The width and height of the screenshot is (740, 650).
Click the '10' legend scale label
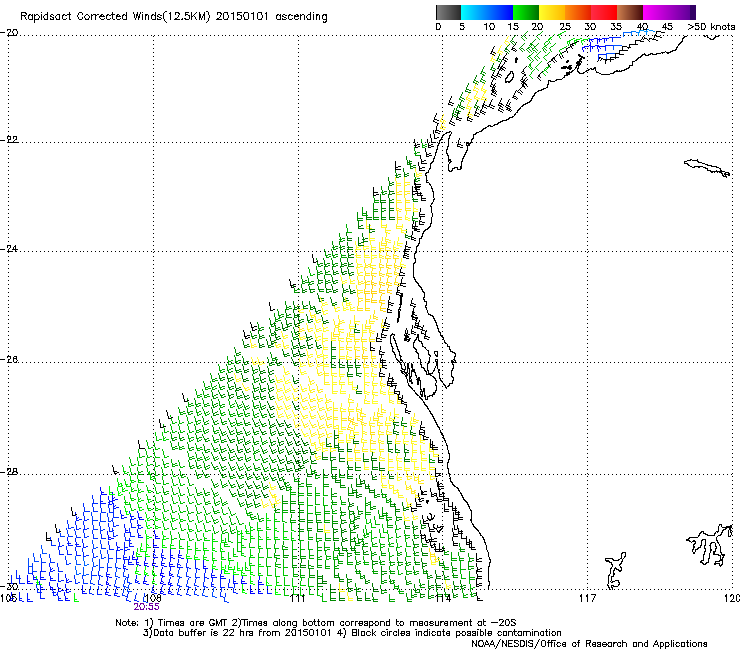point(489,27)
